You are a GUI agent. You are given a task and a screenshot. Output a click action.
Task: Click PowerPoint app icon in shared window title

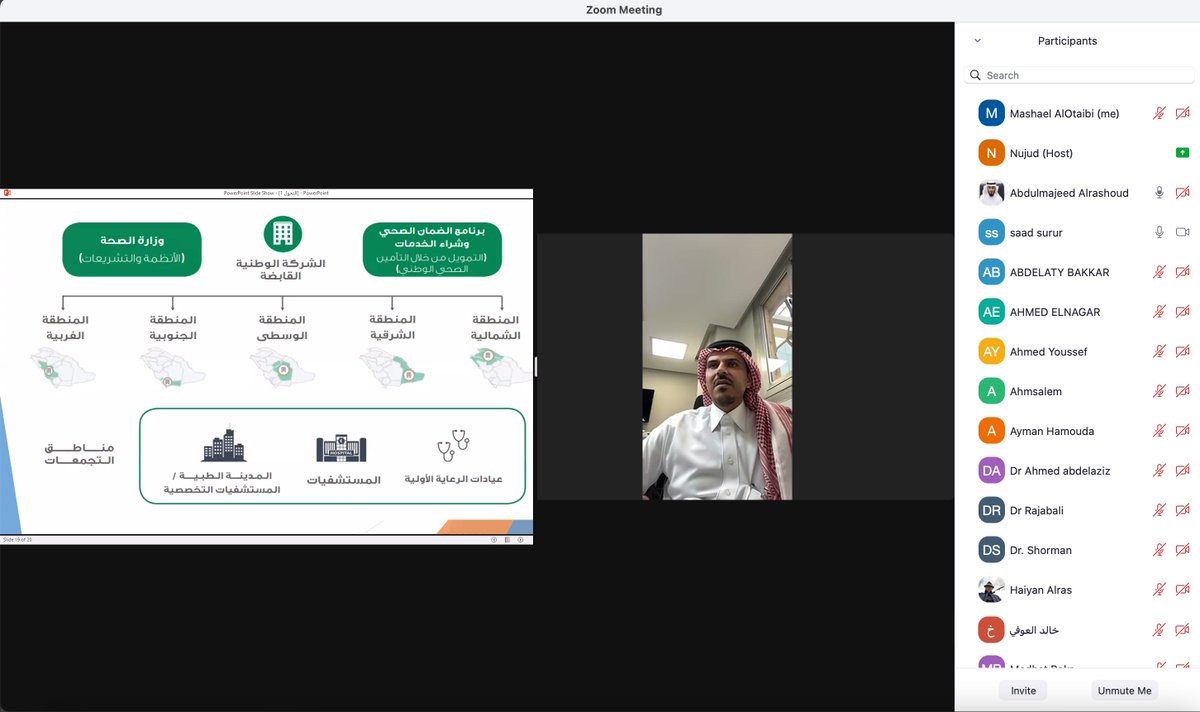[6, 192]
